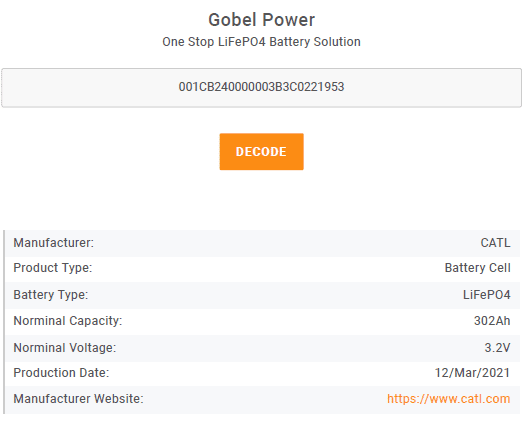
Task: Click the Production Date label
Action: [x=61, y=373]
